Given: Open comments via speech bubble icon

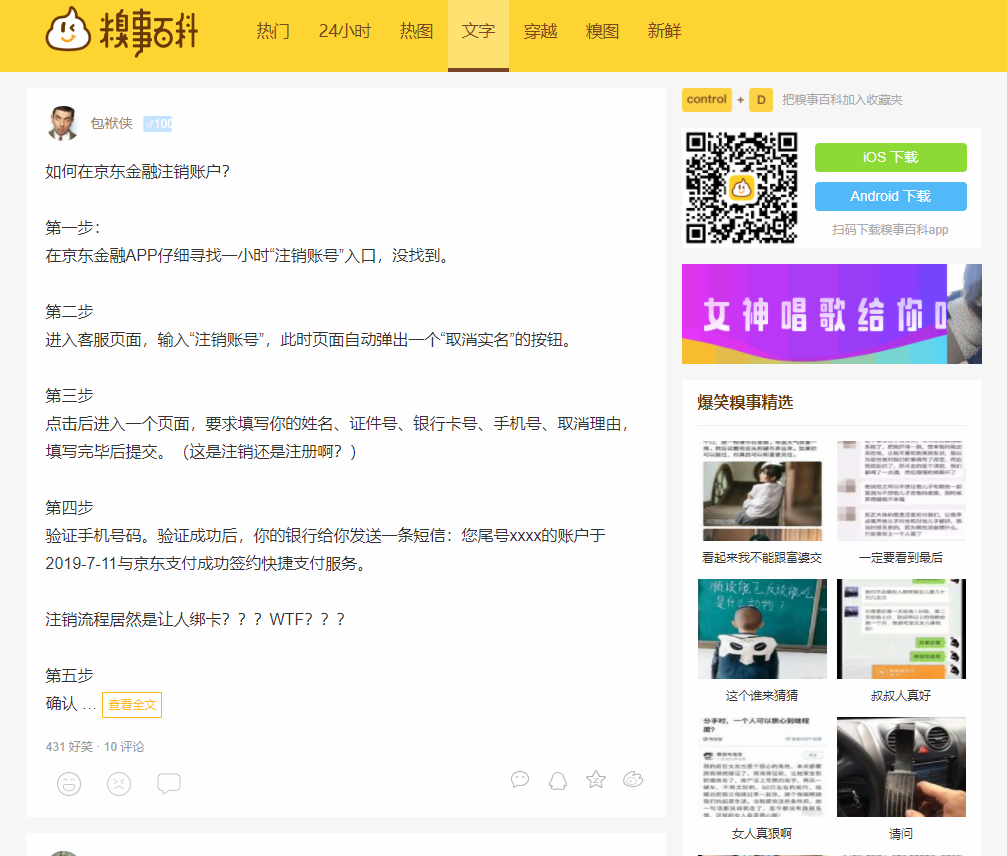Looking at the screenshot, I should (169, 783).
